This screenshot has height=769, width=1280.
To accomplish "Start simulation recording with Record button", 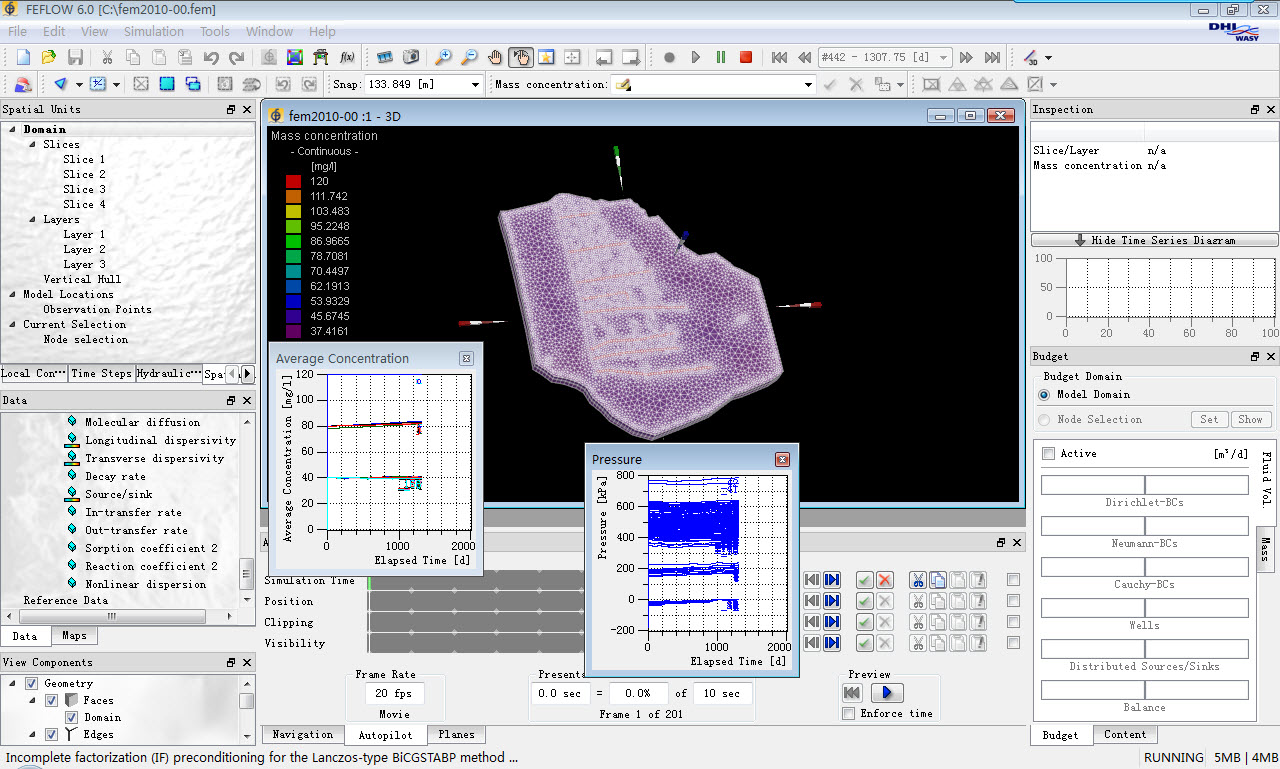I will (x=670, y=57).
